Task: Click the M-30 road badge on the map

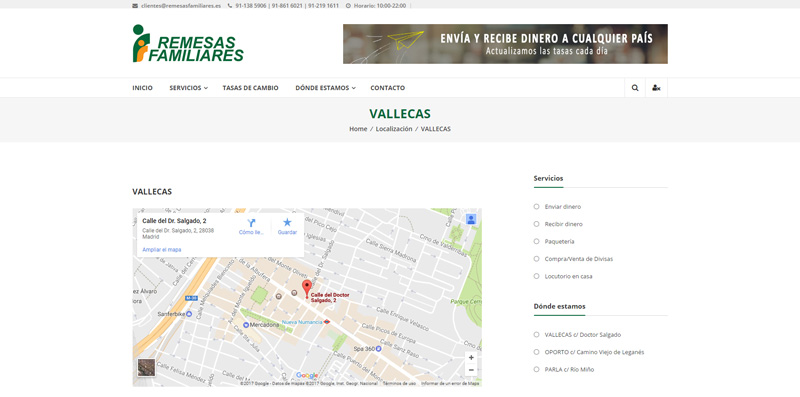Action: 191,298
